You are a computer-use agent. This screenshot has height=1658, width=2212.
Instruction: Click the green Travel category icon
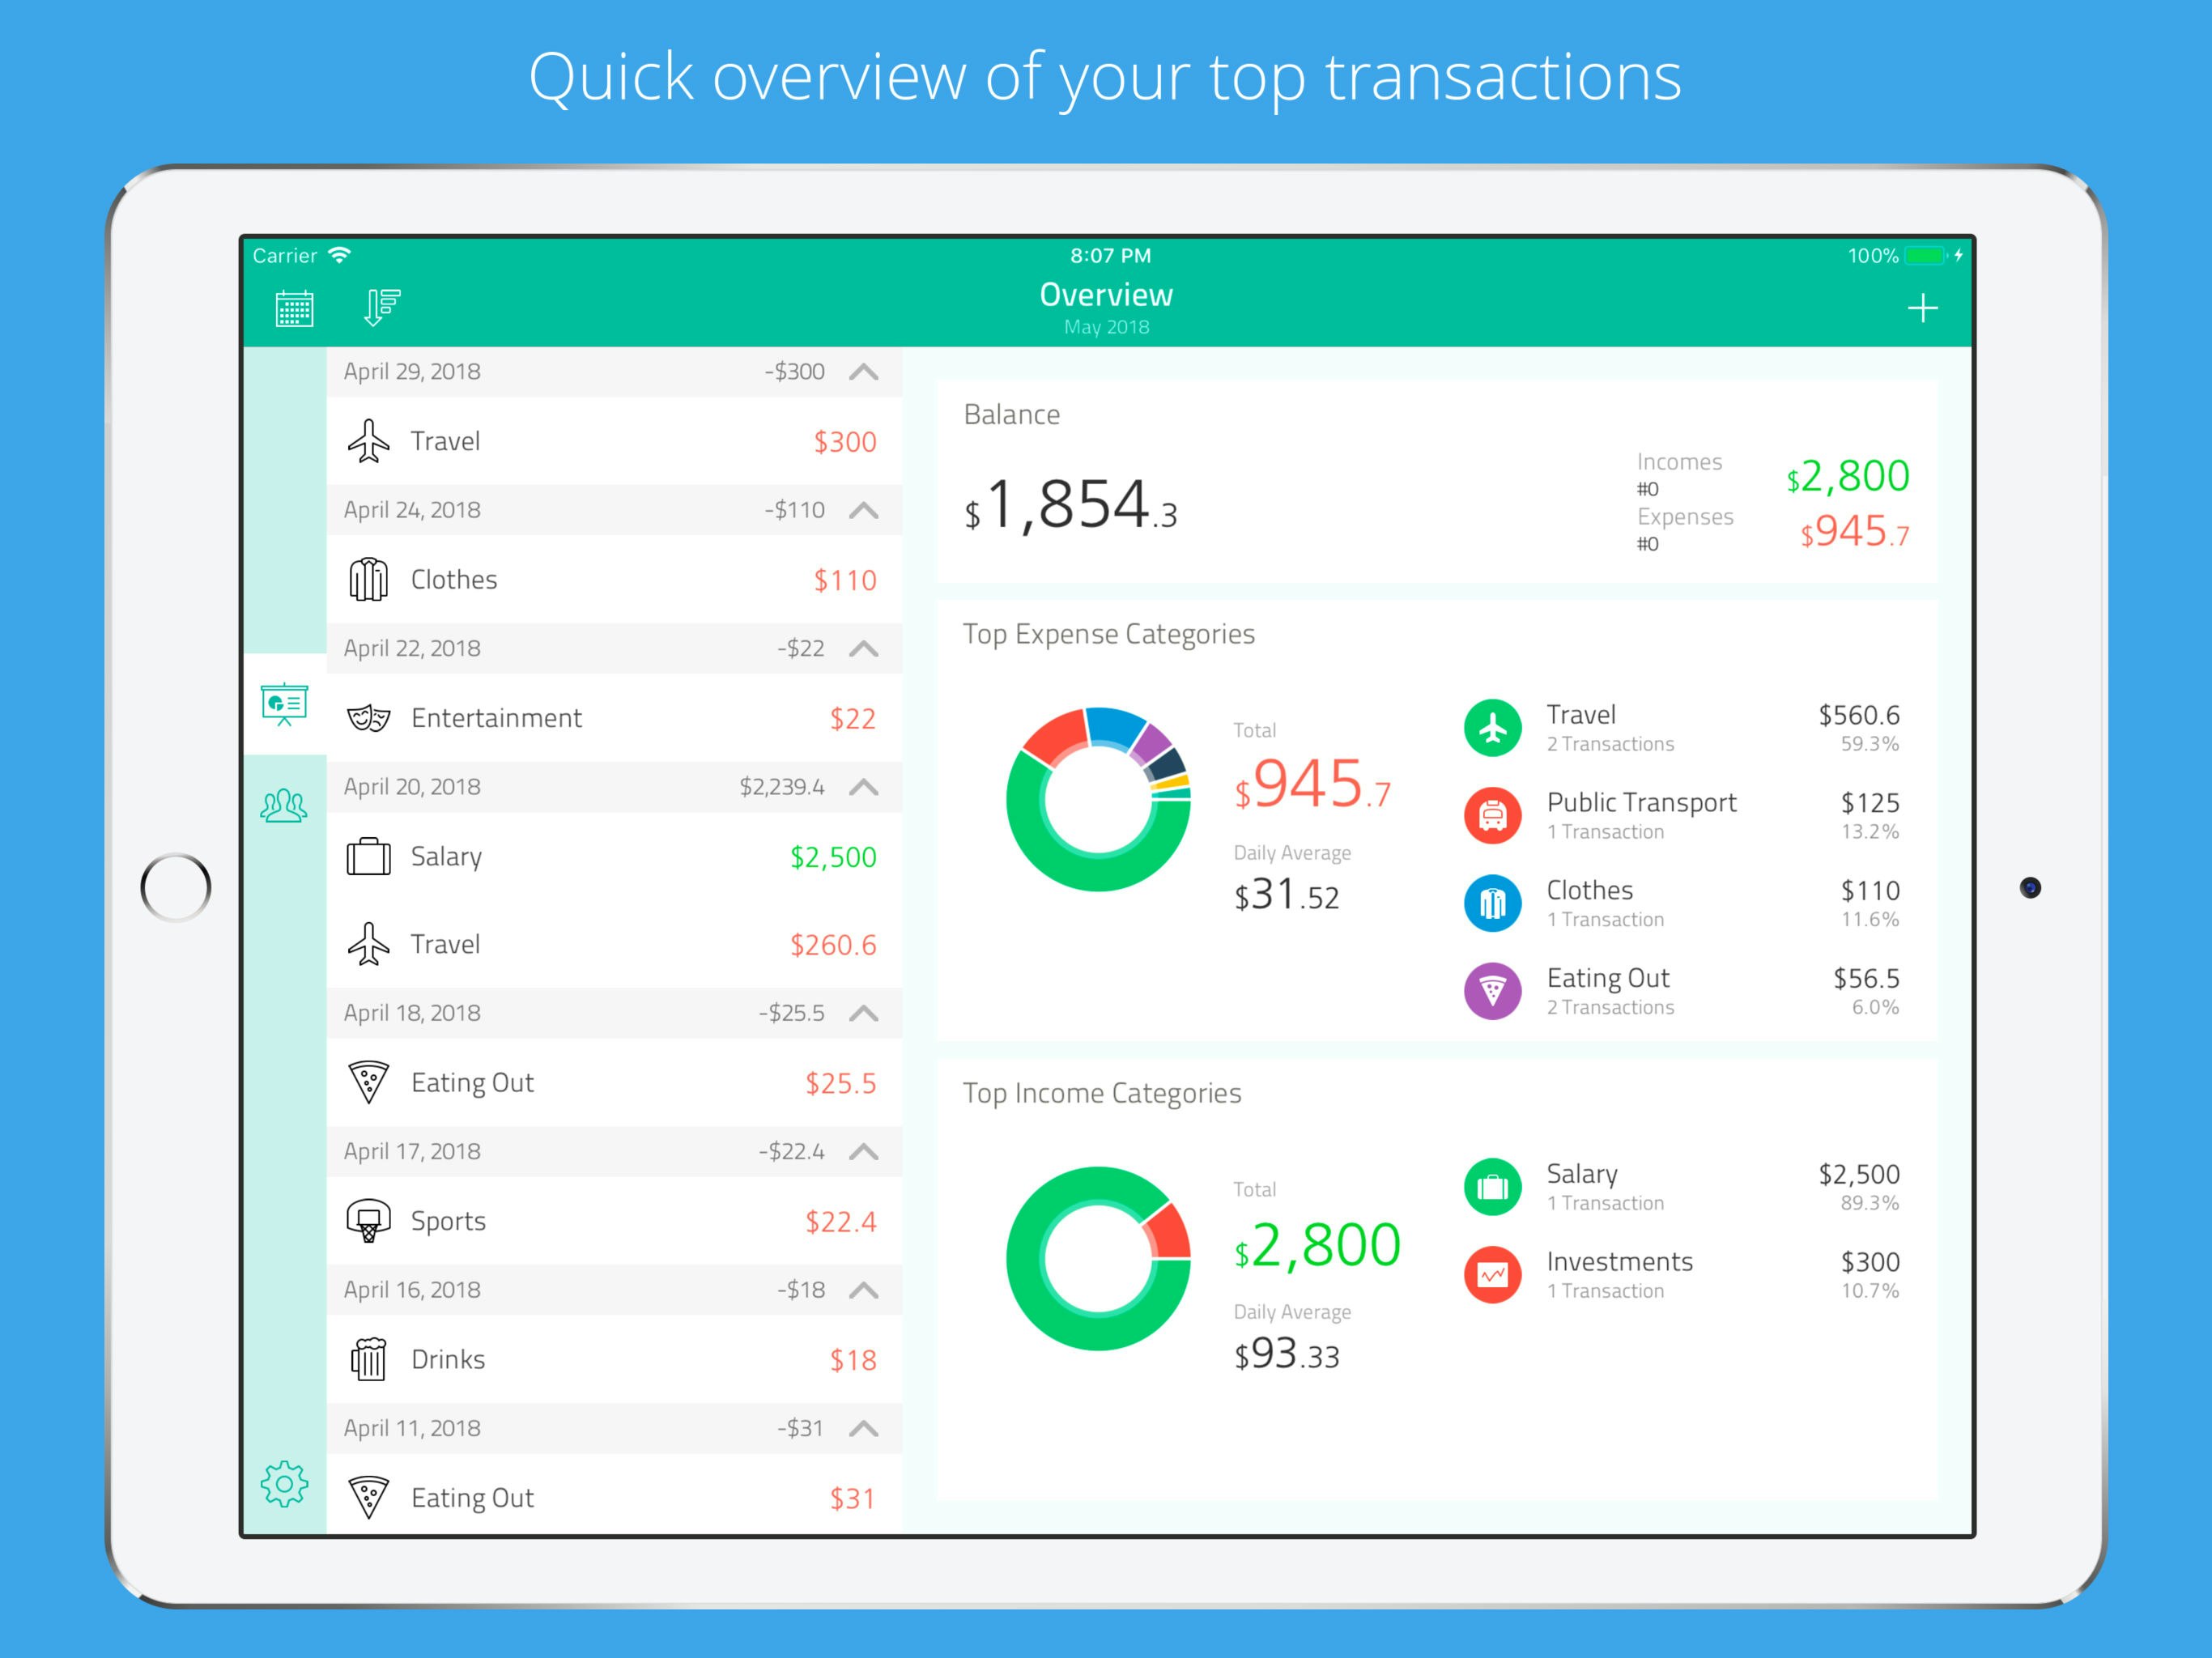1492,727
